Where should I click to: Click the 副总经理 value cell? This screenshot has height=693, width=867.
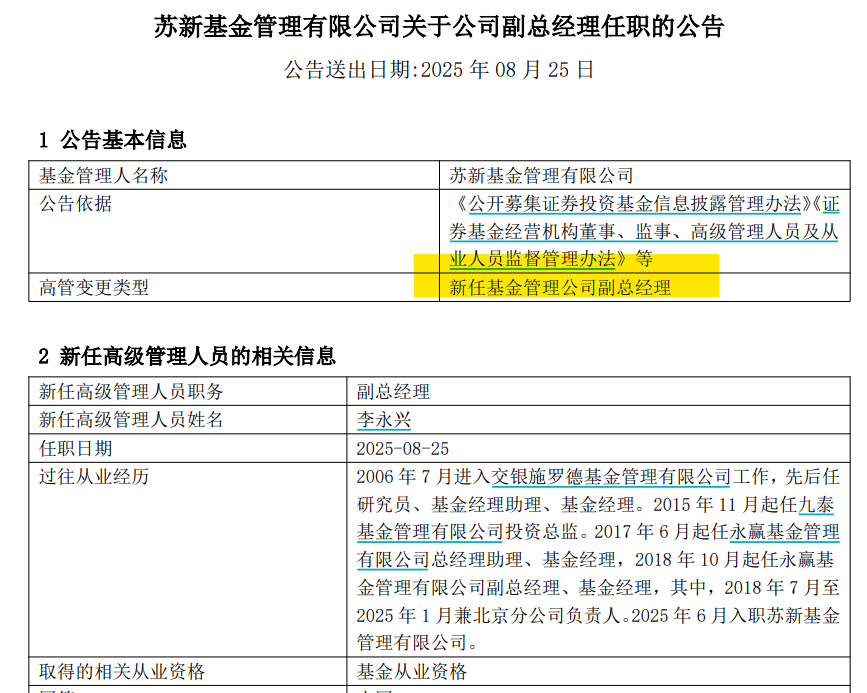pos(598,392)
